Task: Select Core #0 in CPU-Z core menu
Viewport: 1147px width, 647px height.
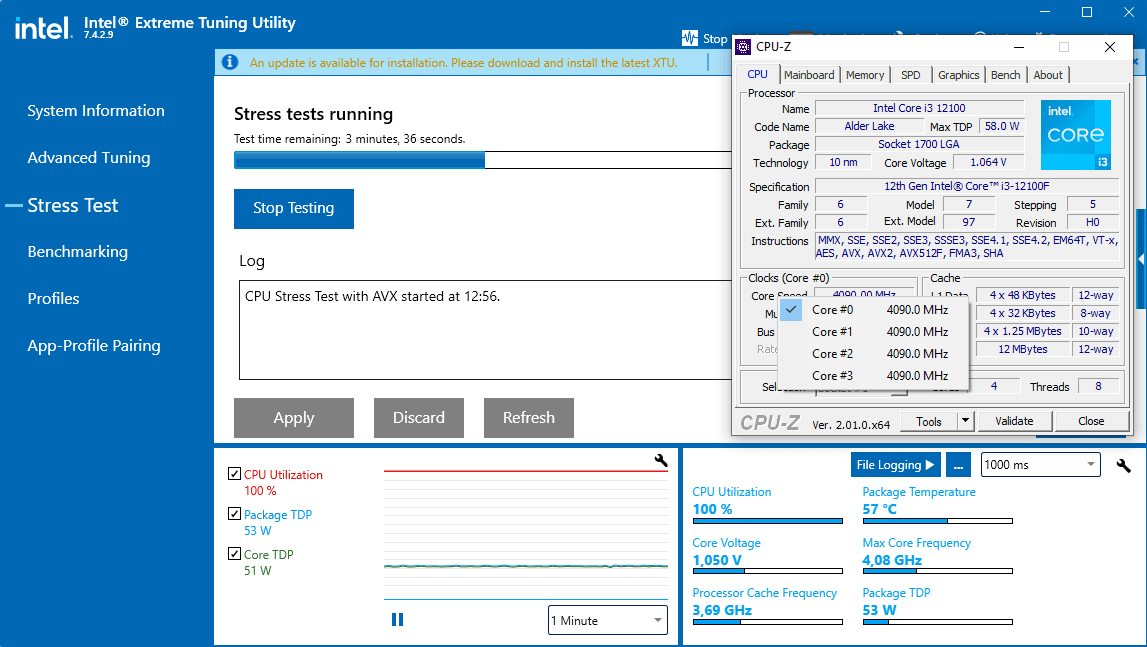Action: (x=874, y=310)
